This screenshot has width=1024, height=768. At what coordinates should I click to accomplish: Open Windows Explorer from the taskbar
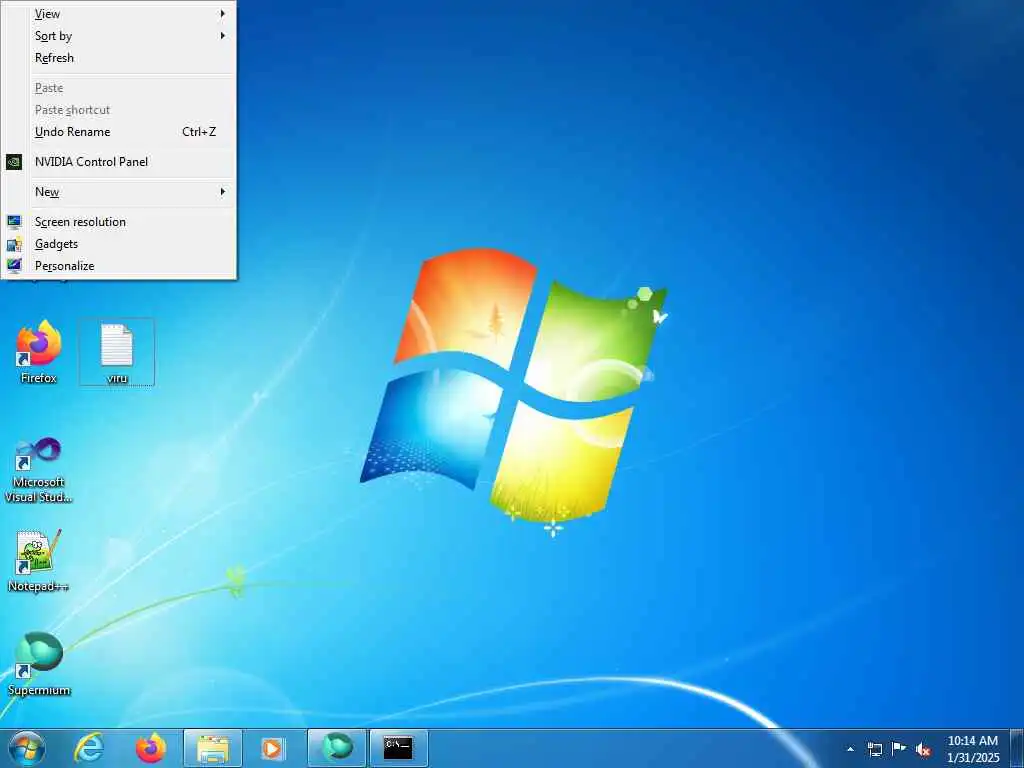tap(213, 748)
